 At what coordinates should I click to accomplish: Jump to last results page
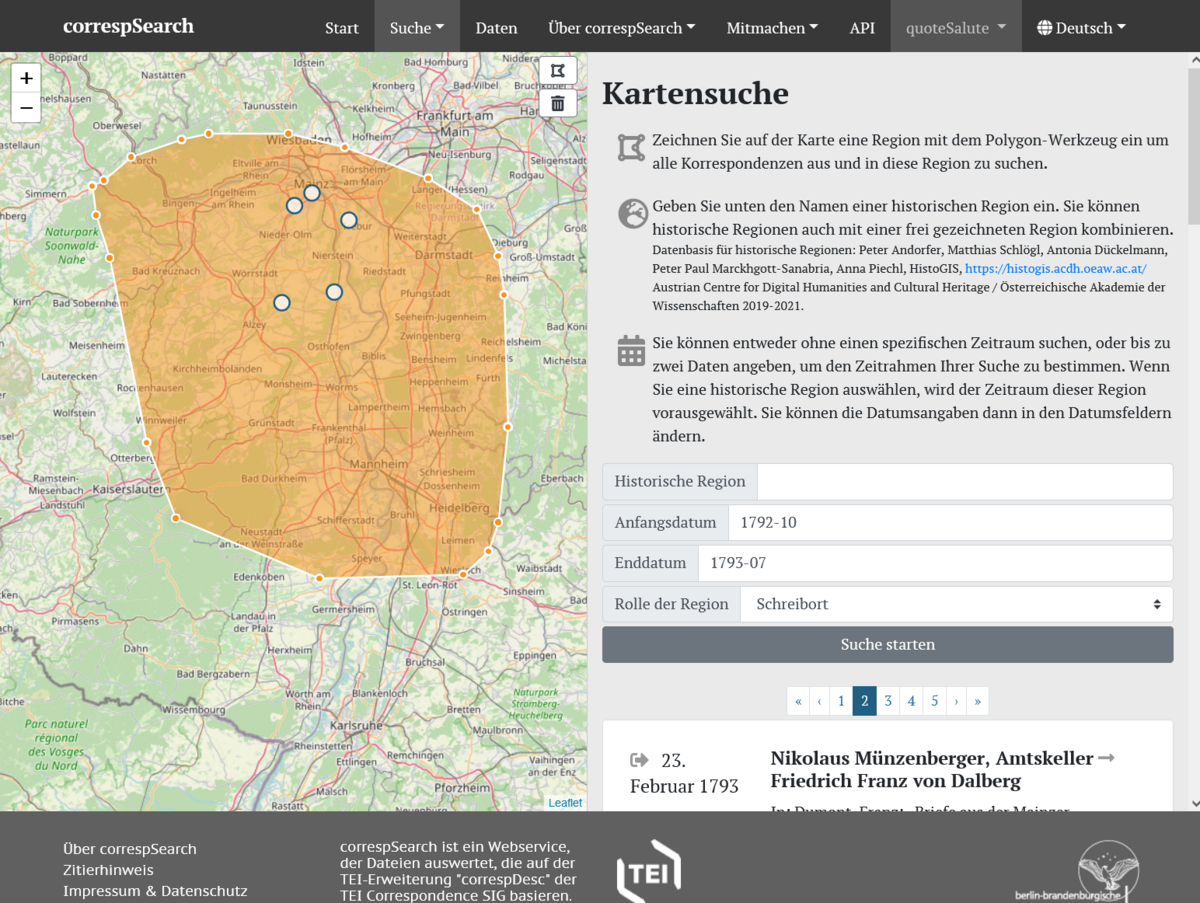click(977, 701)
